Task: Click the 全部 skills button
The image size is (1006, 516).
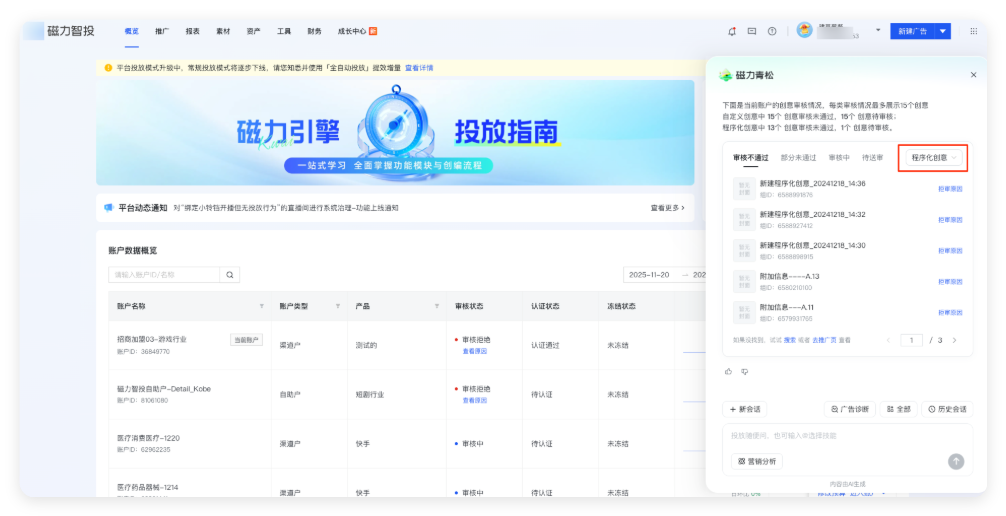Action: pyautogui.click(x=898, y=409)
